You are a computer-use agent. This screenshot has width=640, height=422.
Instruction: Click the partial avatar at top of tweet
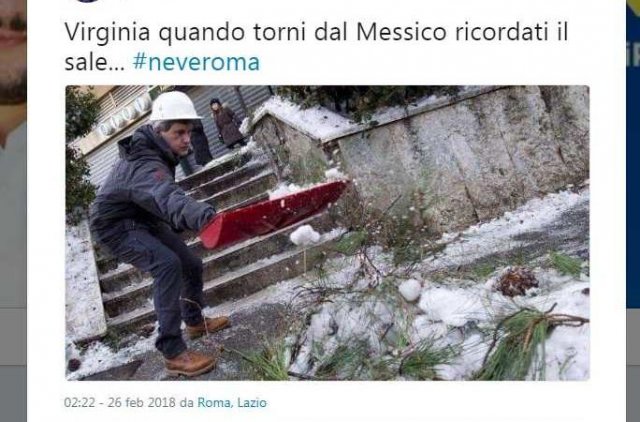87,1
